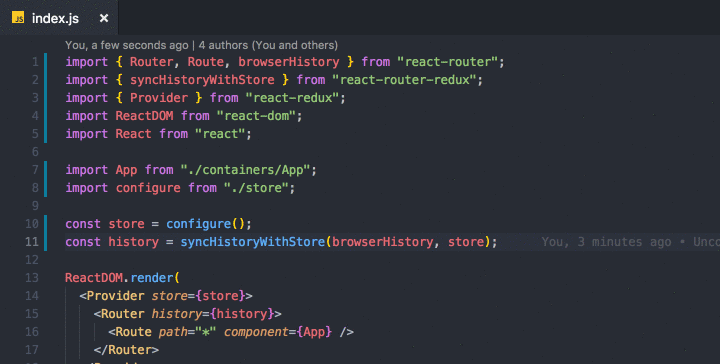Close the index.js tab
Image resolution: width=720 pixels, height=364 pixels.
104,18
